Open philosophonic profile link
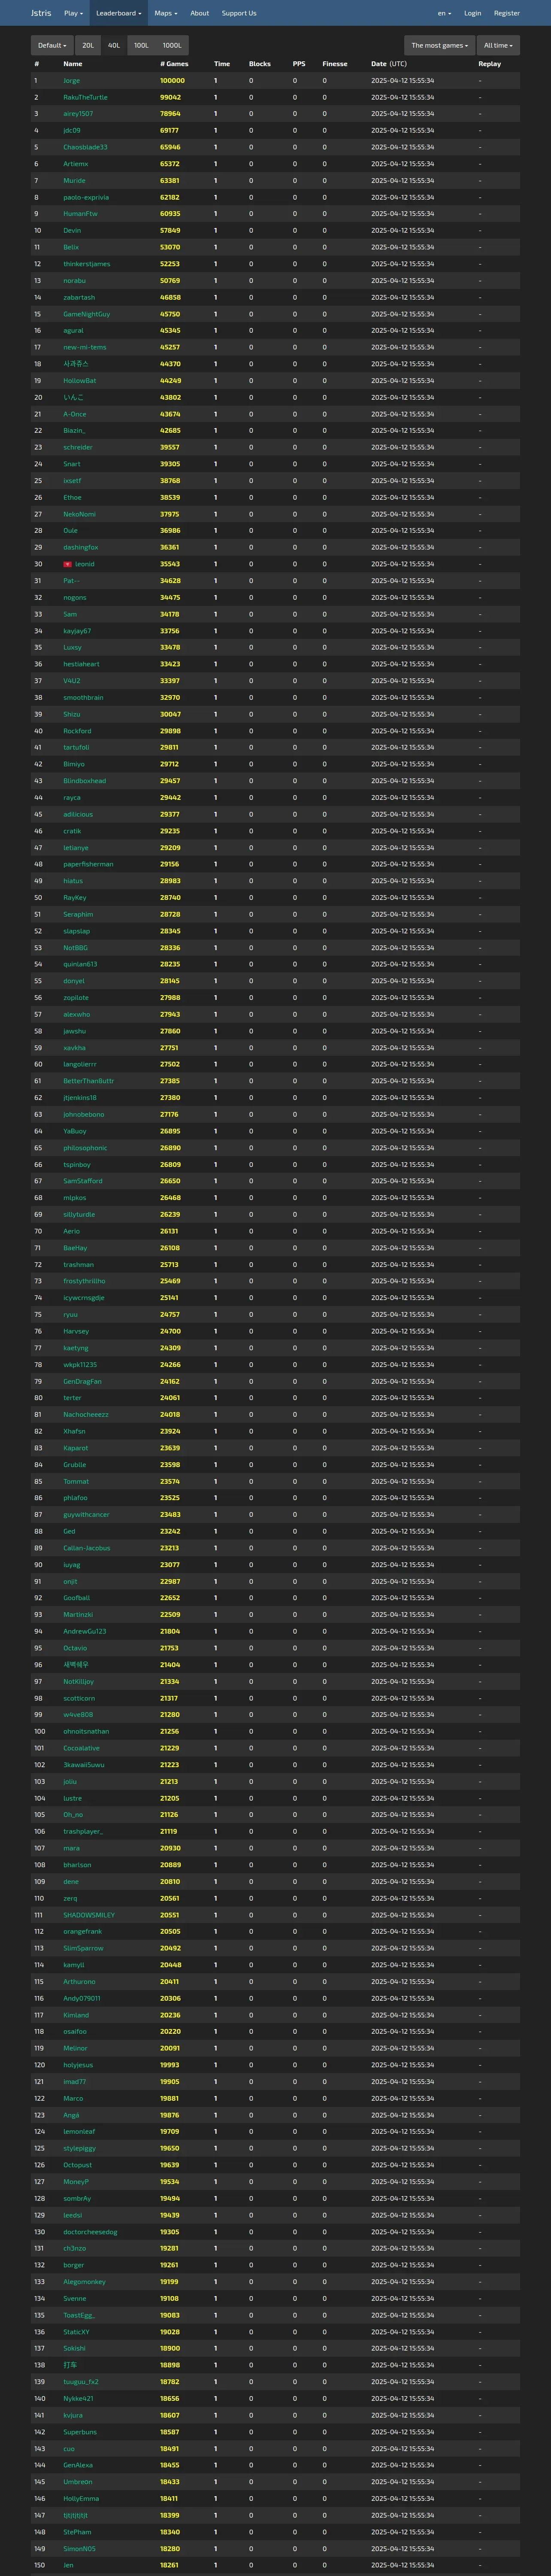Screen dimensions: 551x2576 click(85, 1148)
